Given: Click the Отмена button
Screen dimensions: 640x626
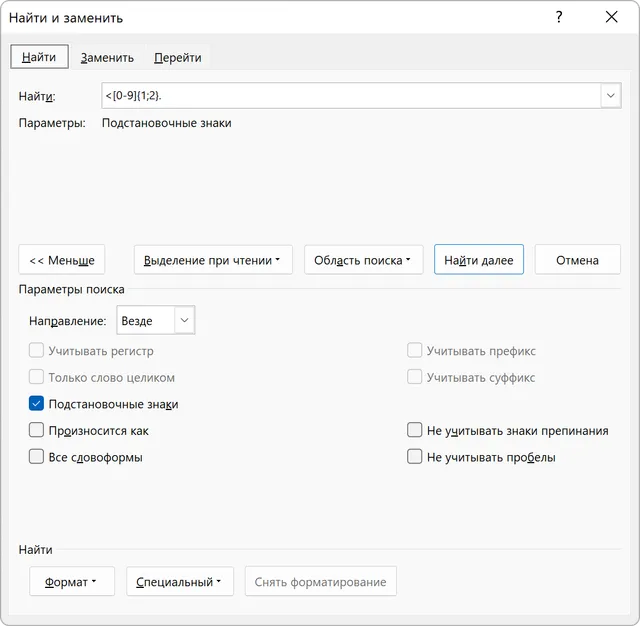Looking at the screenshot, I should coord(577,260).
